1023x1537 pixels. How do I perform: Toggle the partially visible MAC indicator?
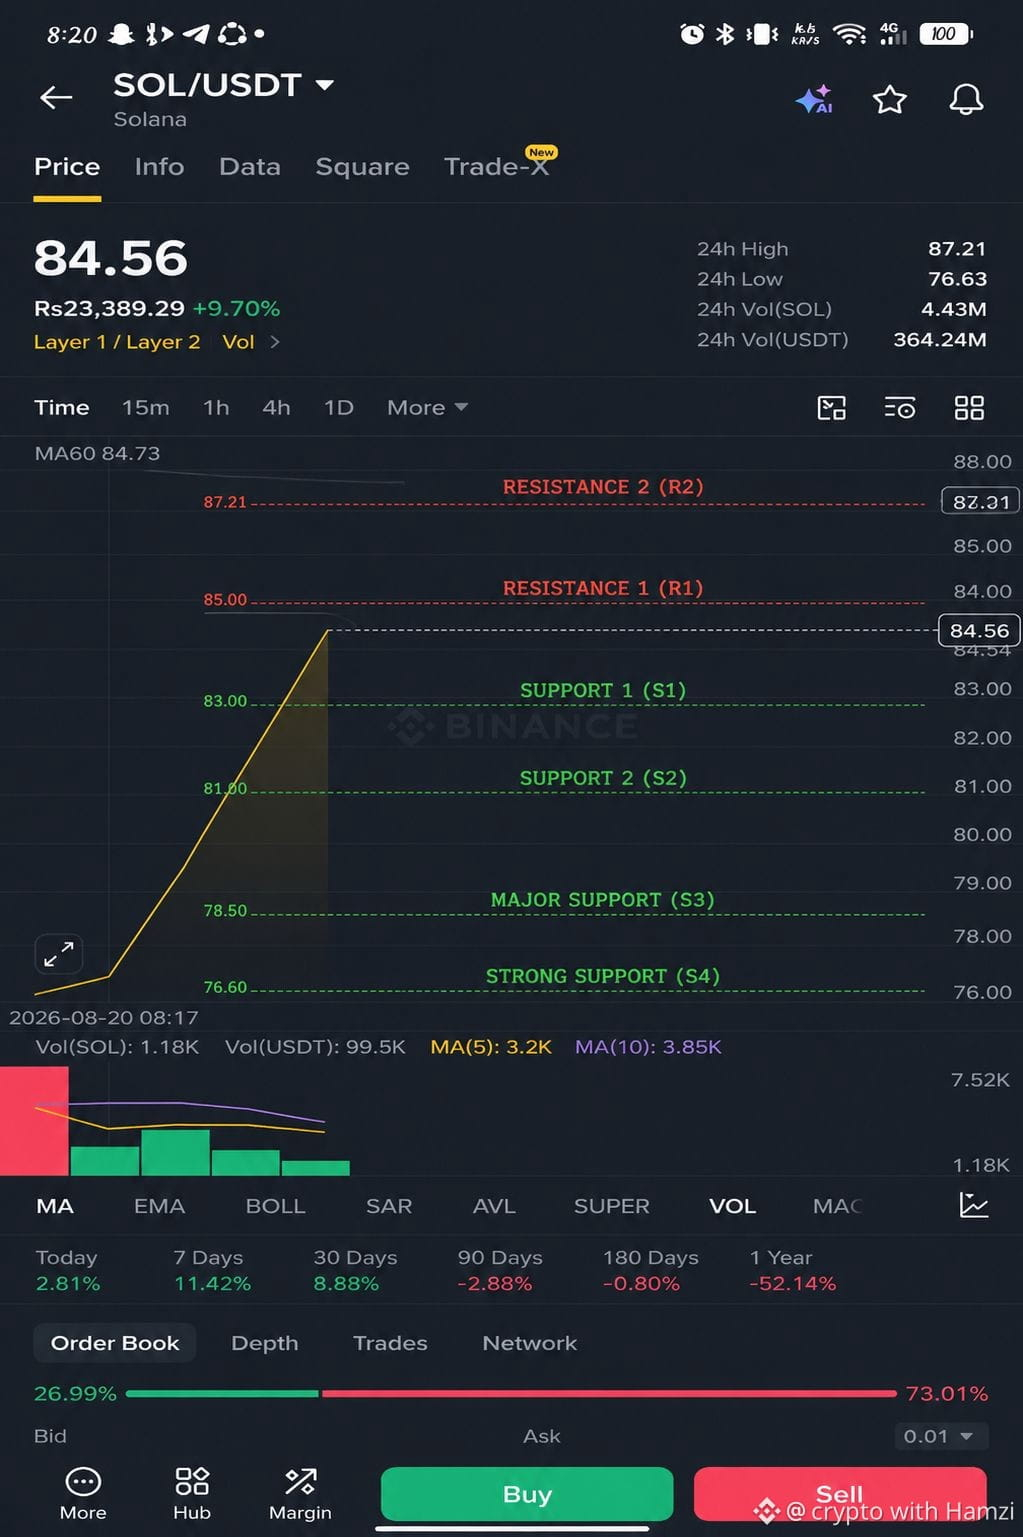pos(837,1206)
